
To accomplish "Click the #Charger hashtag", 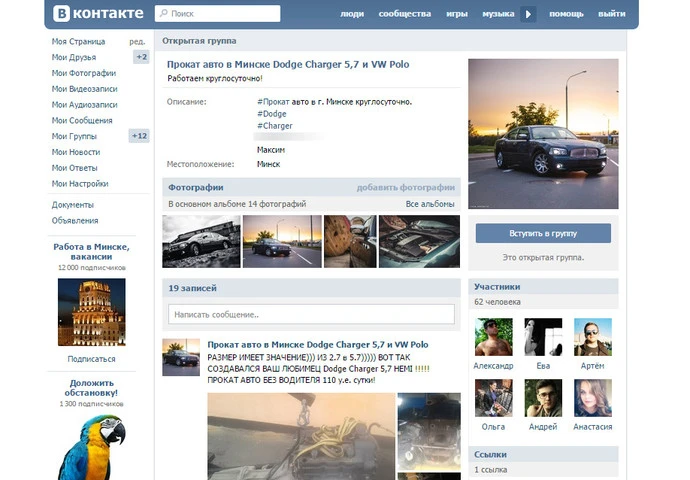I will [275, 126].
